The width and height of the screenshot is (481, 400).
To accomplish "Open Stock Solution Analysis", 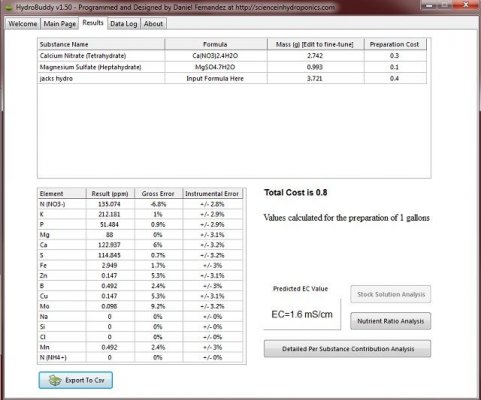I will 390,294.
